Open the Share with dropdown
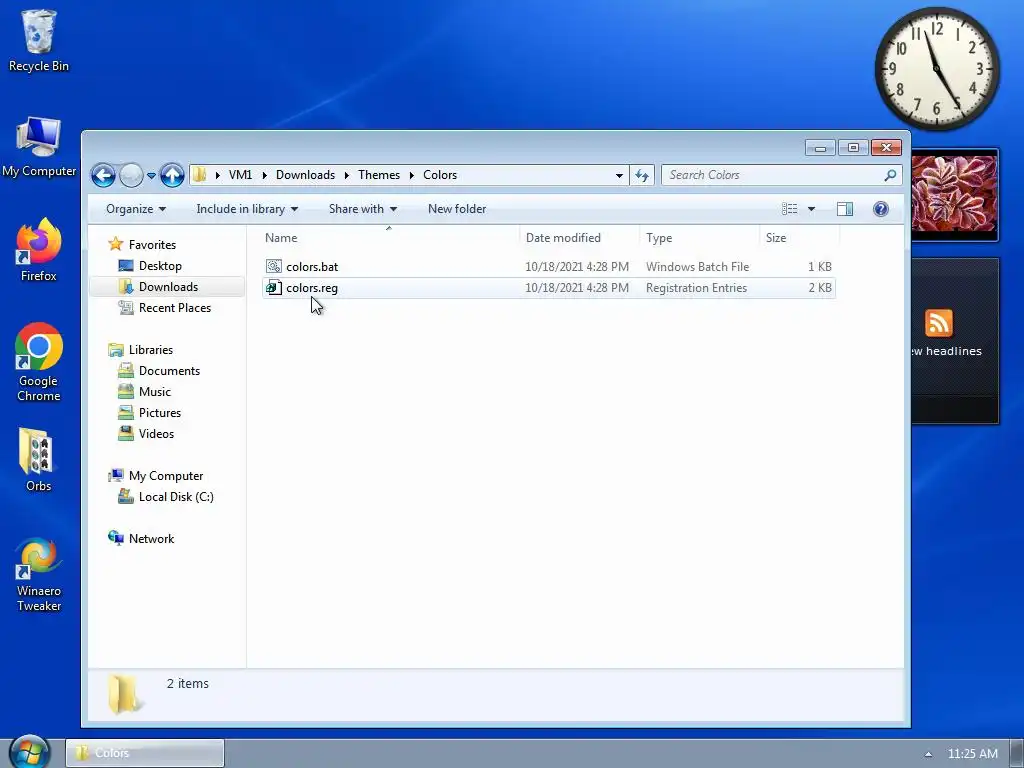This screenshot has height=768, width=1024. [362, 209]
